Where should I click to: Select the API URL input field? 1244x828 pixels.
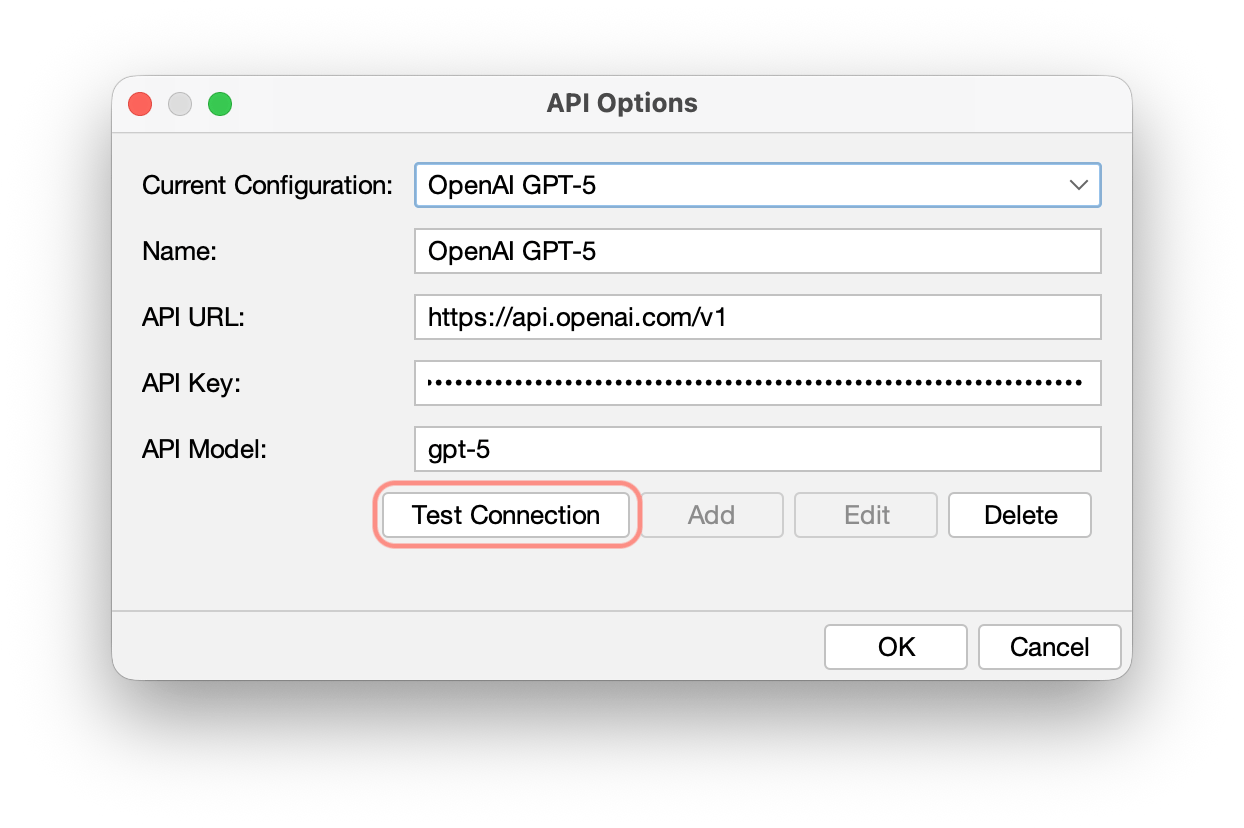coord(757,317)
